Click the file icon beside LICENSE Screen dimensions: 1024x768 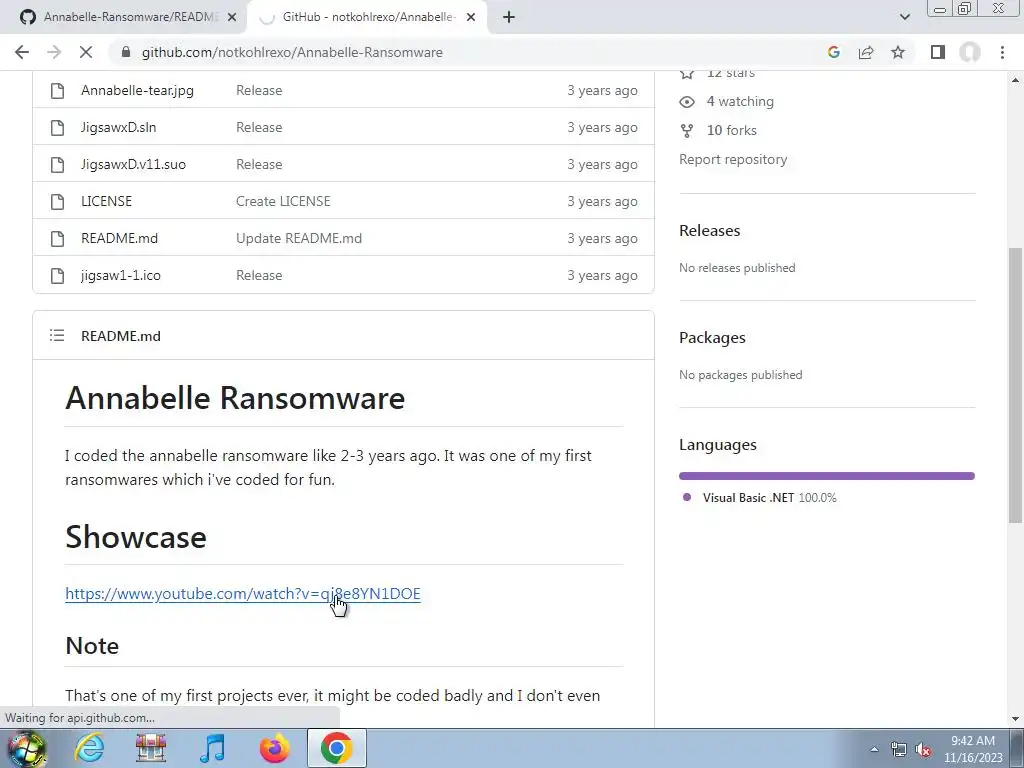pos(57,202)
